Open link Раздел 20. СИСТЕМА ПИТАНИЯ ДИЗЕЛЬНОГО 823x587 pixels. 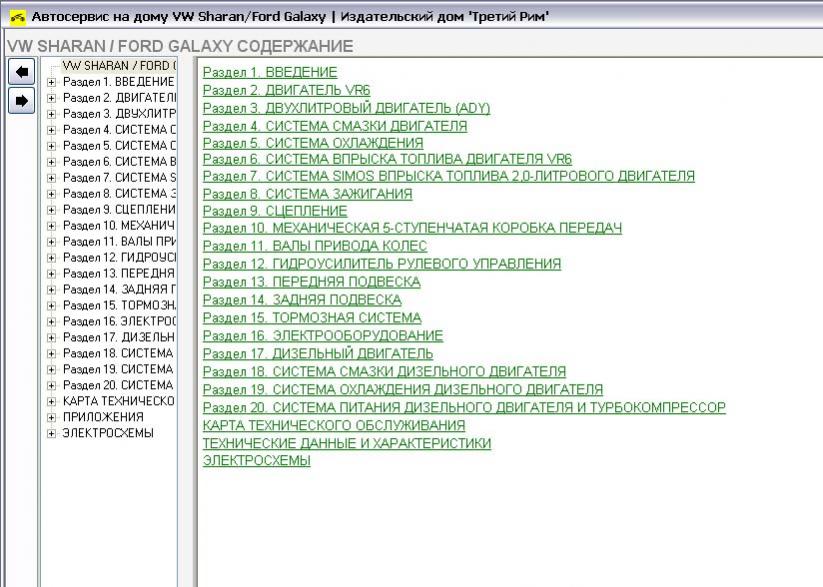[465, 407]
